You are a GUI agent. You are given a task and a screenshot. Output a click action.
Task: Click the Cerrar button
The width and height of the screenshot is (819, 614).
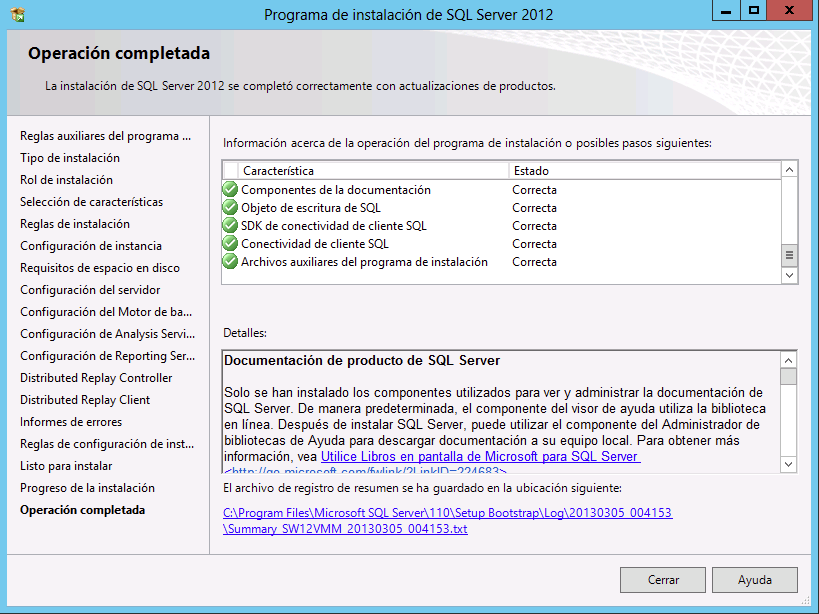tap(663, 580)
